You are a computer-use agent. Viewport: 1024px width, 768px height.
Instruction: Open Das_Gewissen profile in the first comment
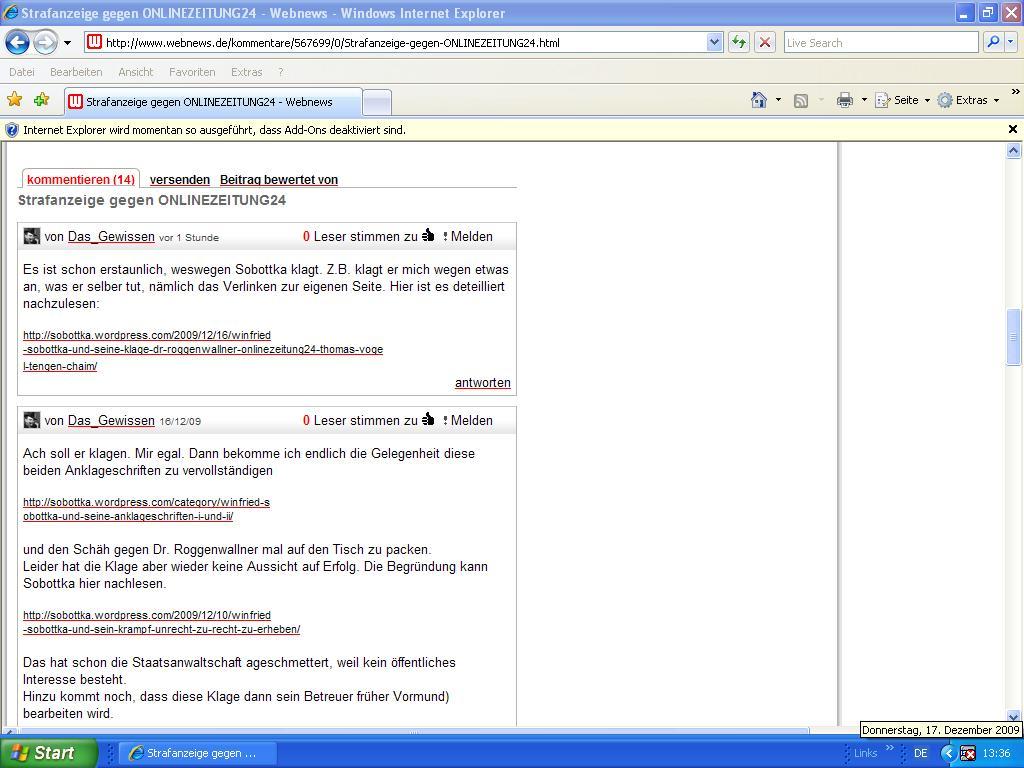click(x=111, y=236)
